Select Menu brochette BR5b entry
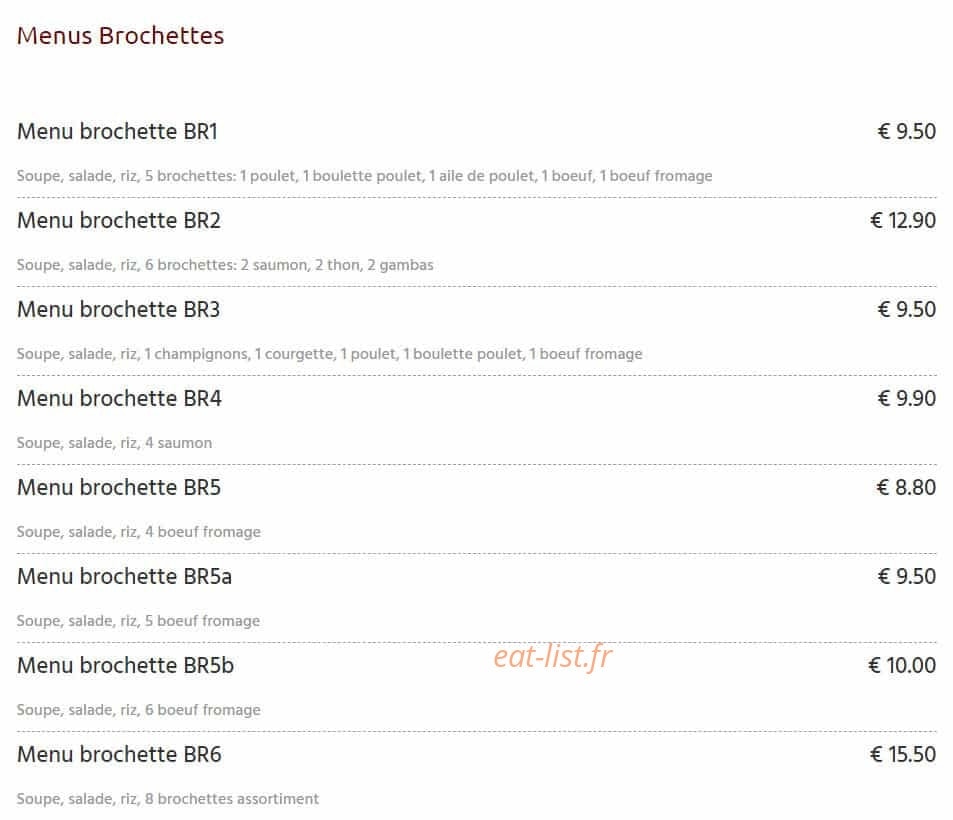The height and width of the screenshot is (820, 953). [125, 665]
